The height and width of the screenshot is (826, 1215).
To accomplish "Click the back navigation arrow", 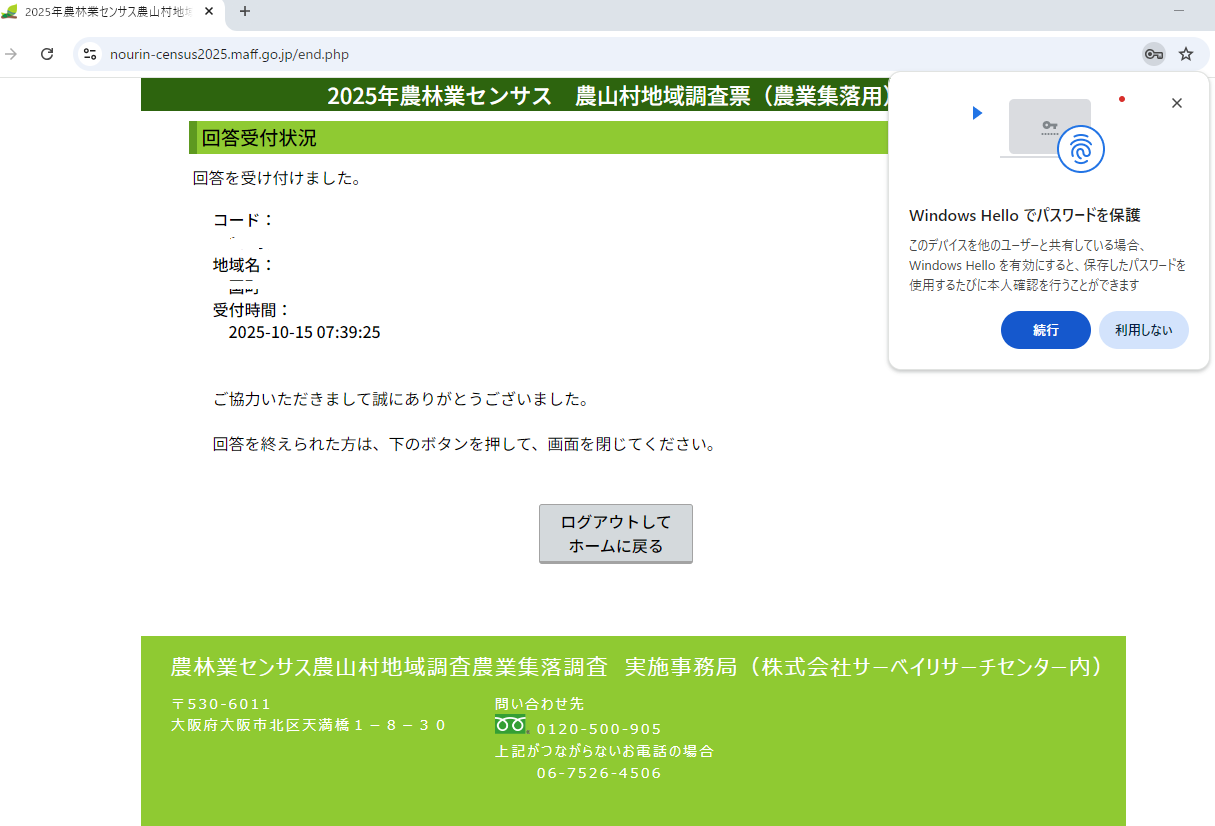I will pyautogui.click(x=10, y=55).
